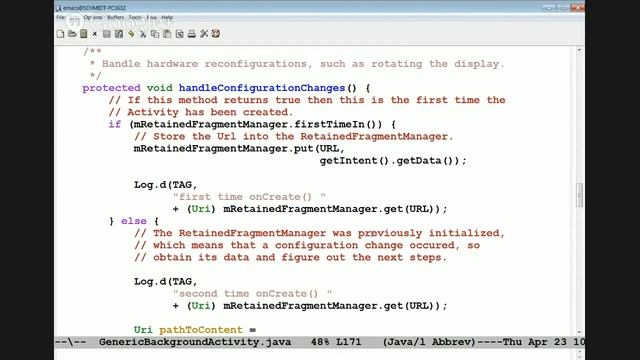Open the File menu
The image size is (640, 360).
pyautogui.click(x=60, y=18)
